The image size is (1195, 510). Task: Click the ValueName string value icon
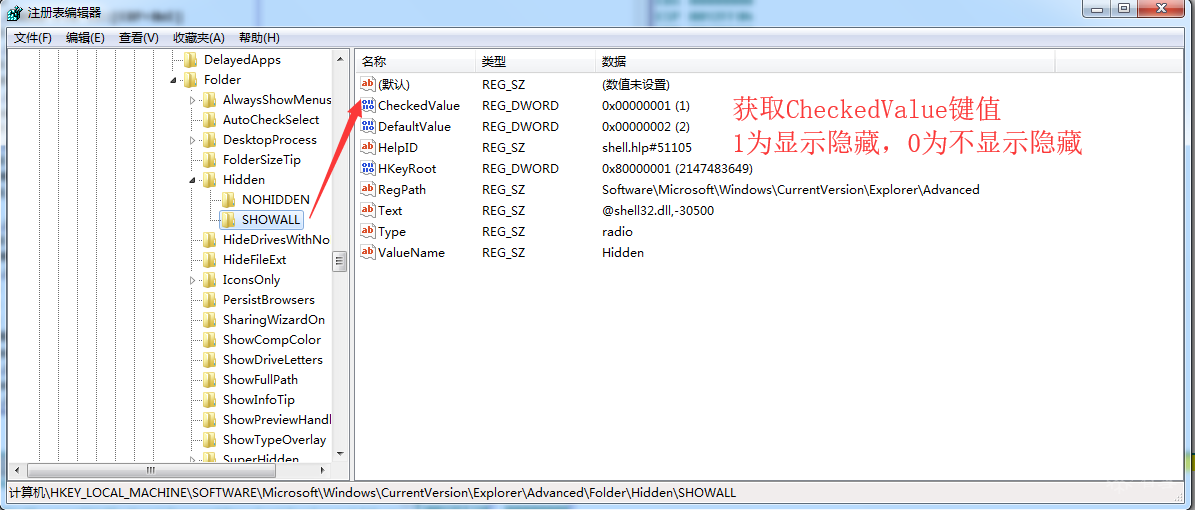tap(367, 252)
